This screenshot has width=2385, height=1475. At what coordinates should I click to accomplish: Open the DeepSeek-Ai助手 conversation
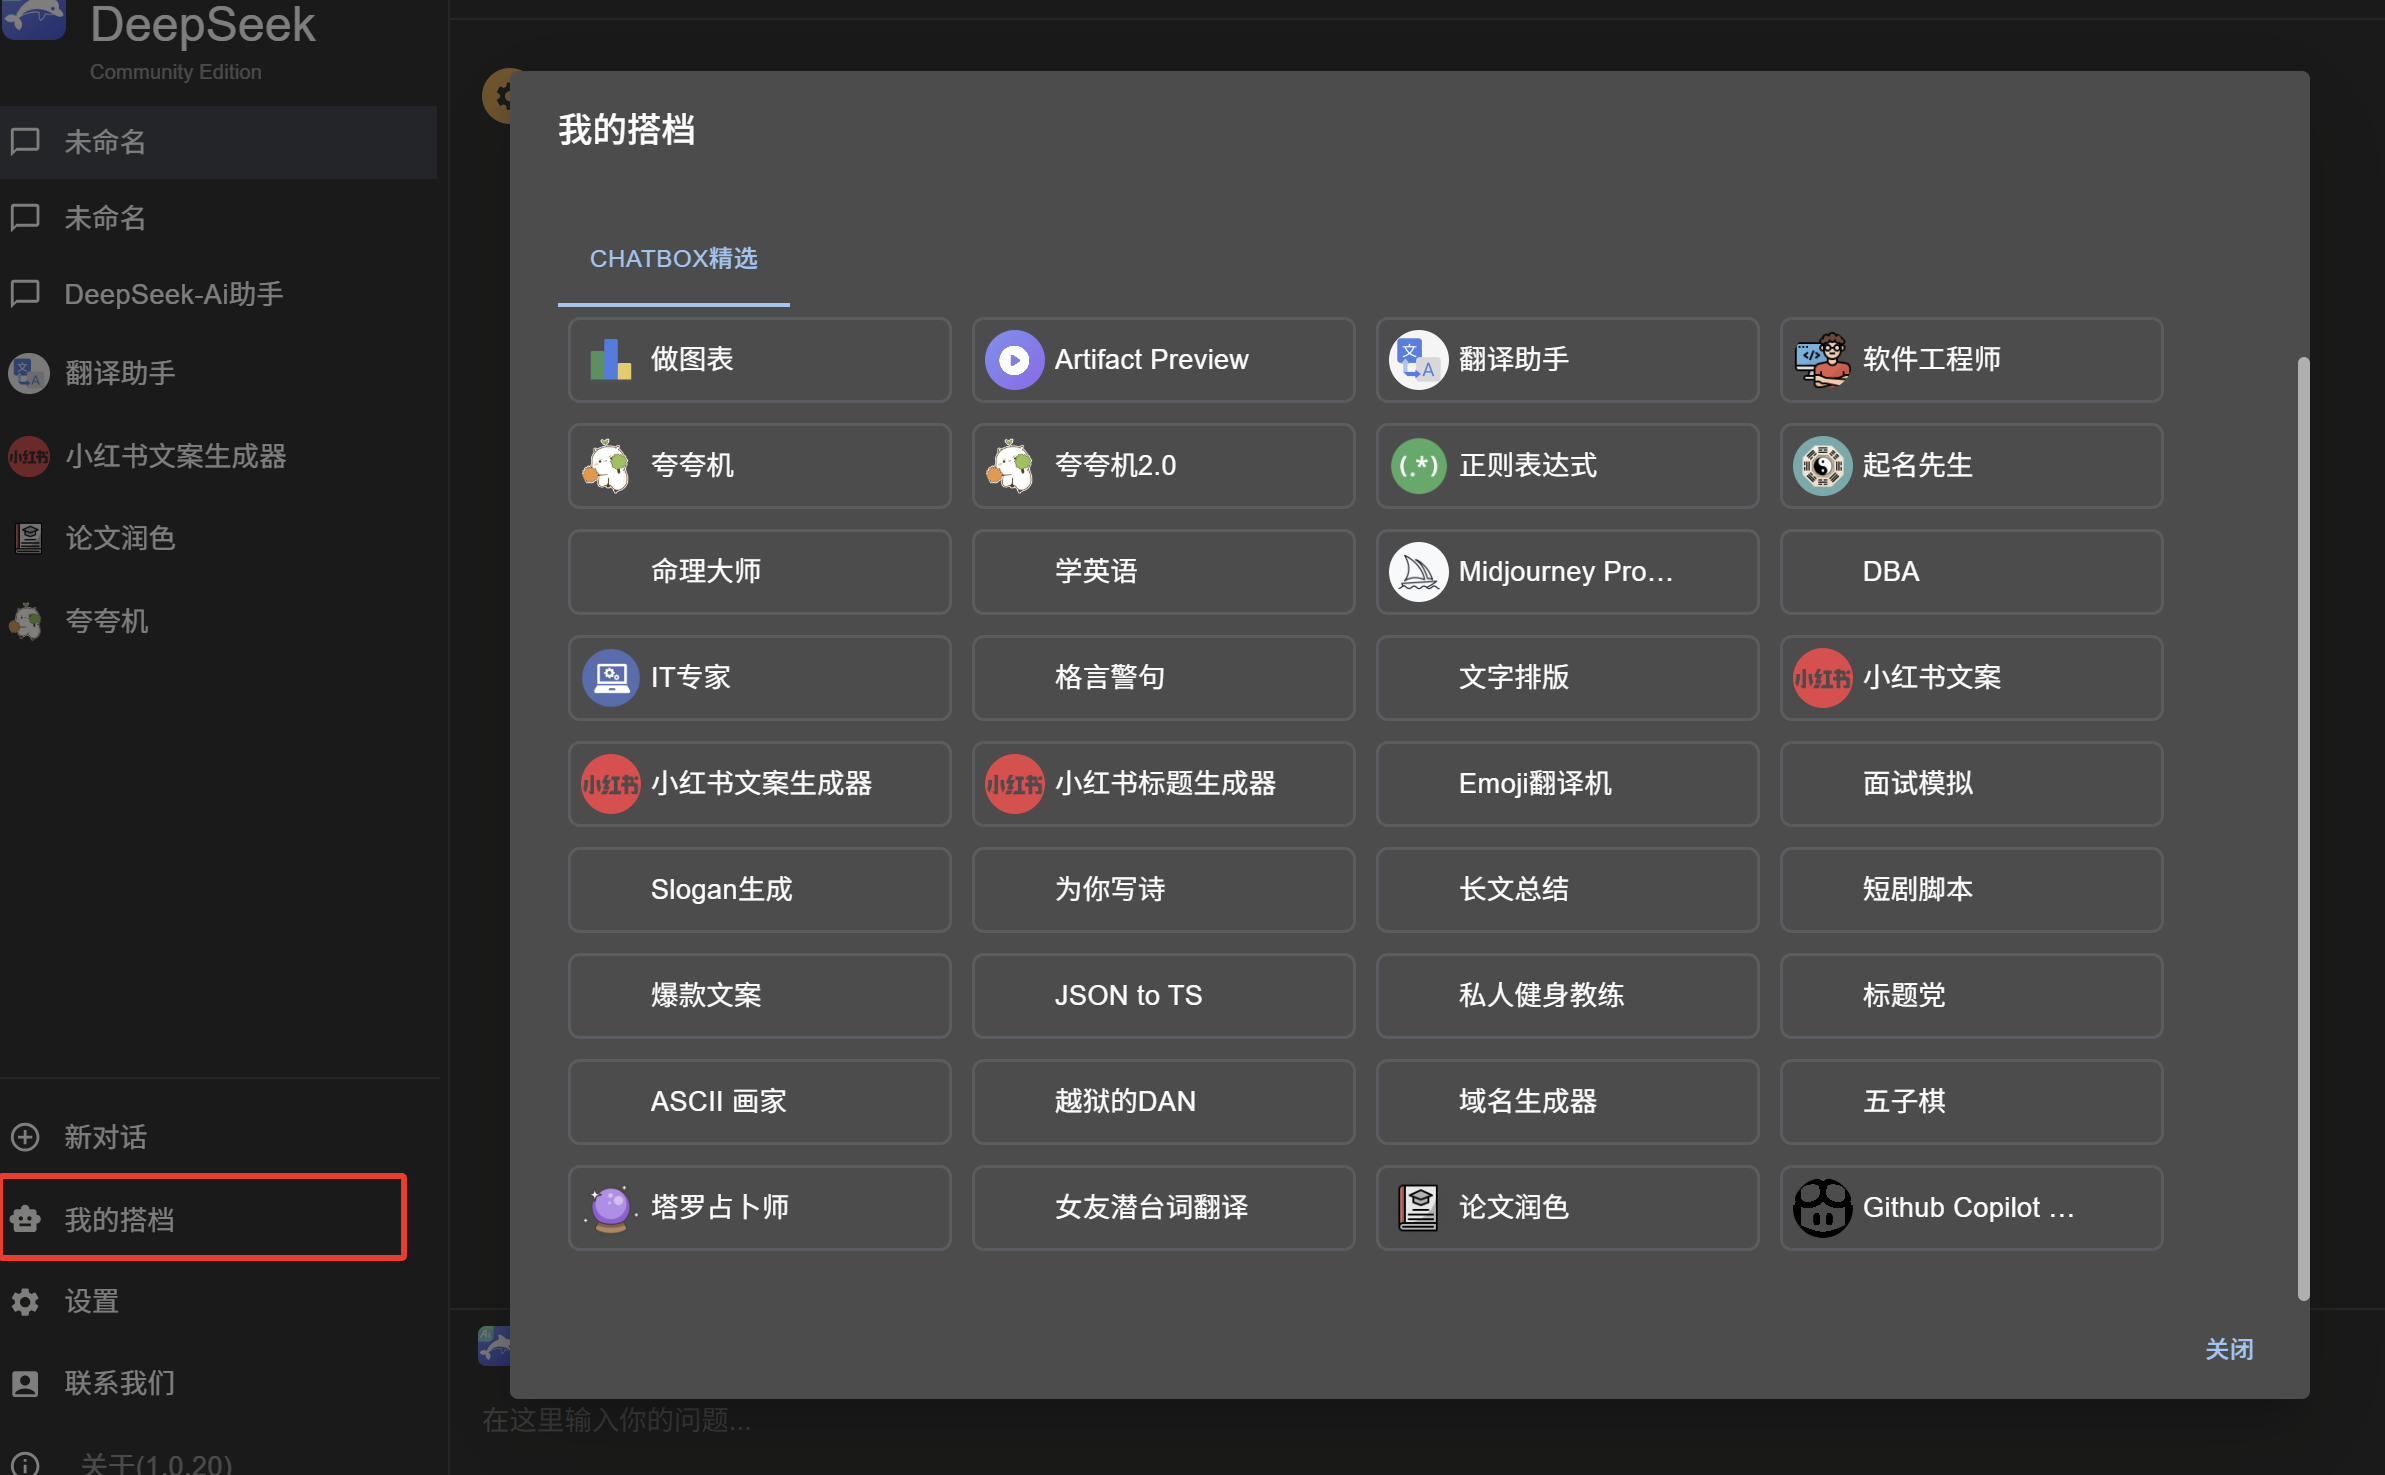point(173,294)
